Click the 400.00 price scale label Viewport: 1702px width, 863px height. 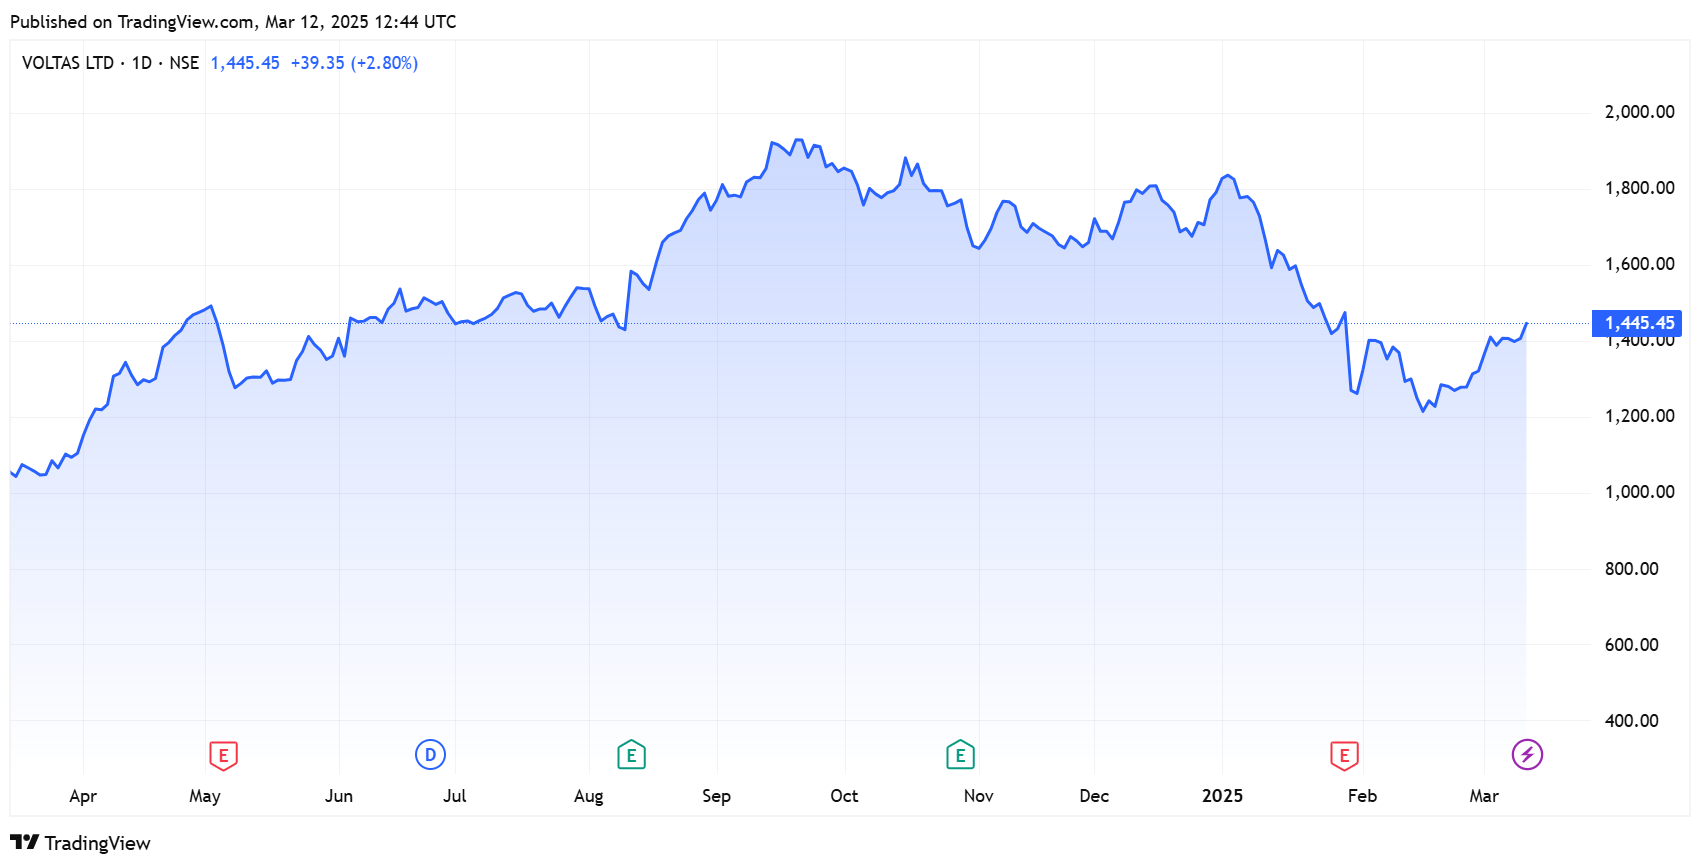[x=1631, y=721]
